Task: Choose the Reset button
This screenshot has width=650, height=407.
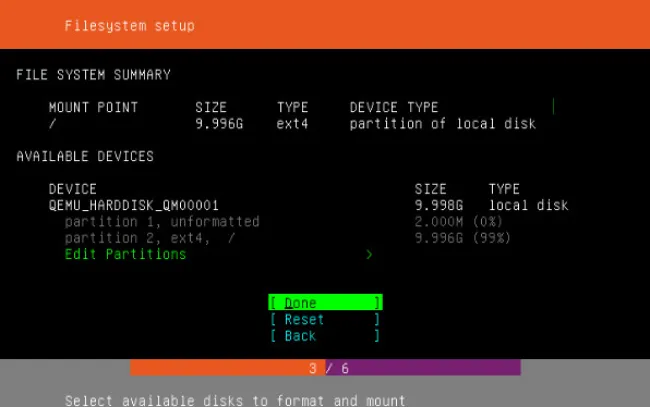Action: [x=325, y=319]
